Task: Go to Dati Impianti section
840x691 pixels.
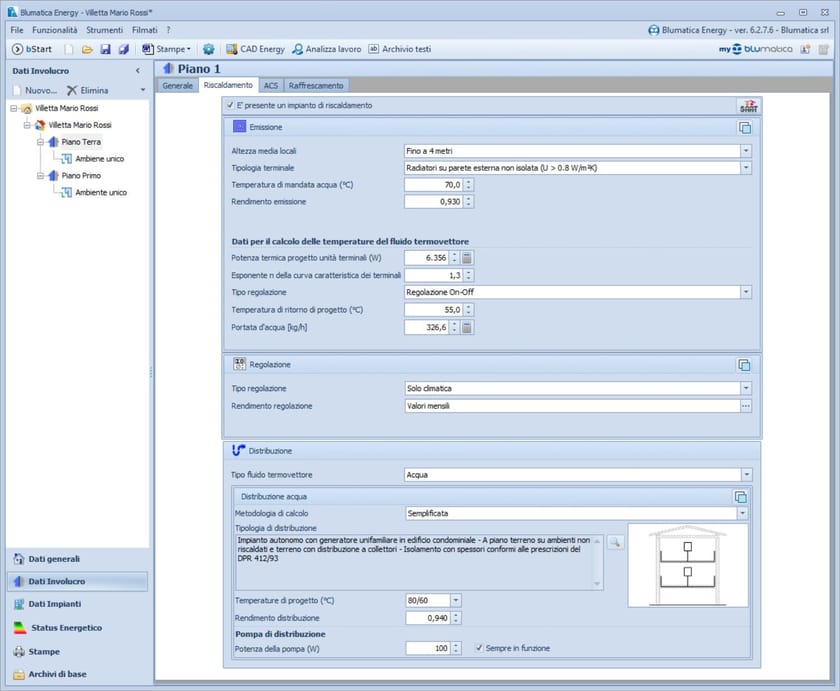Action: point(54,604)
